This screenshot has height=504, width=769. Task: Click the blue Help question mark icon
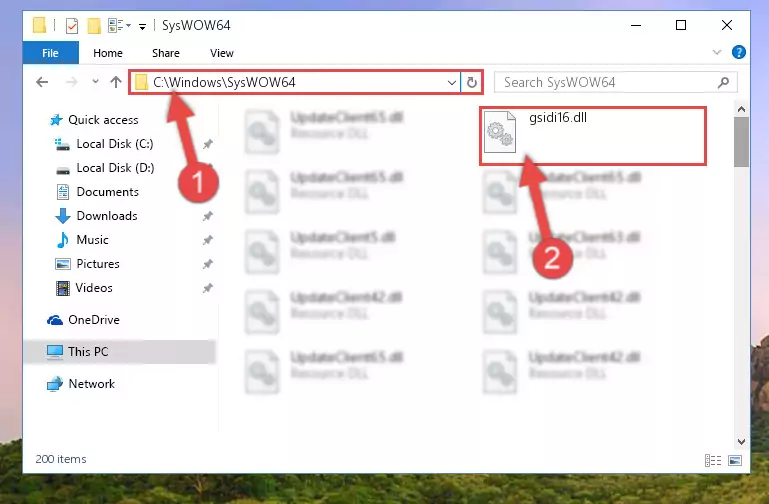[738, 52]
